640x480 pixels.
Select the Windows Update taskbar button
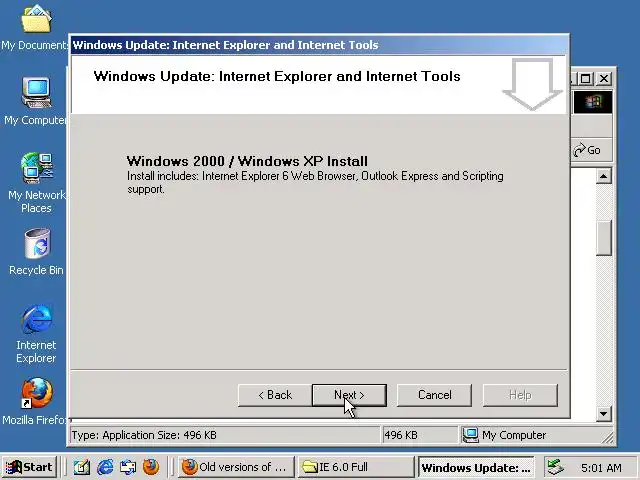476,467
